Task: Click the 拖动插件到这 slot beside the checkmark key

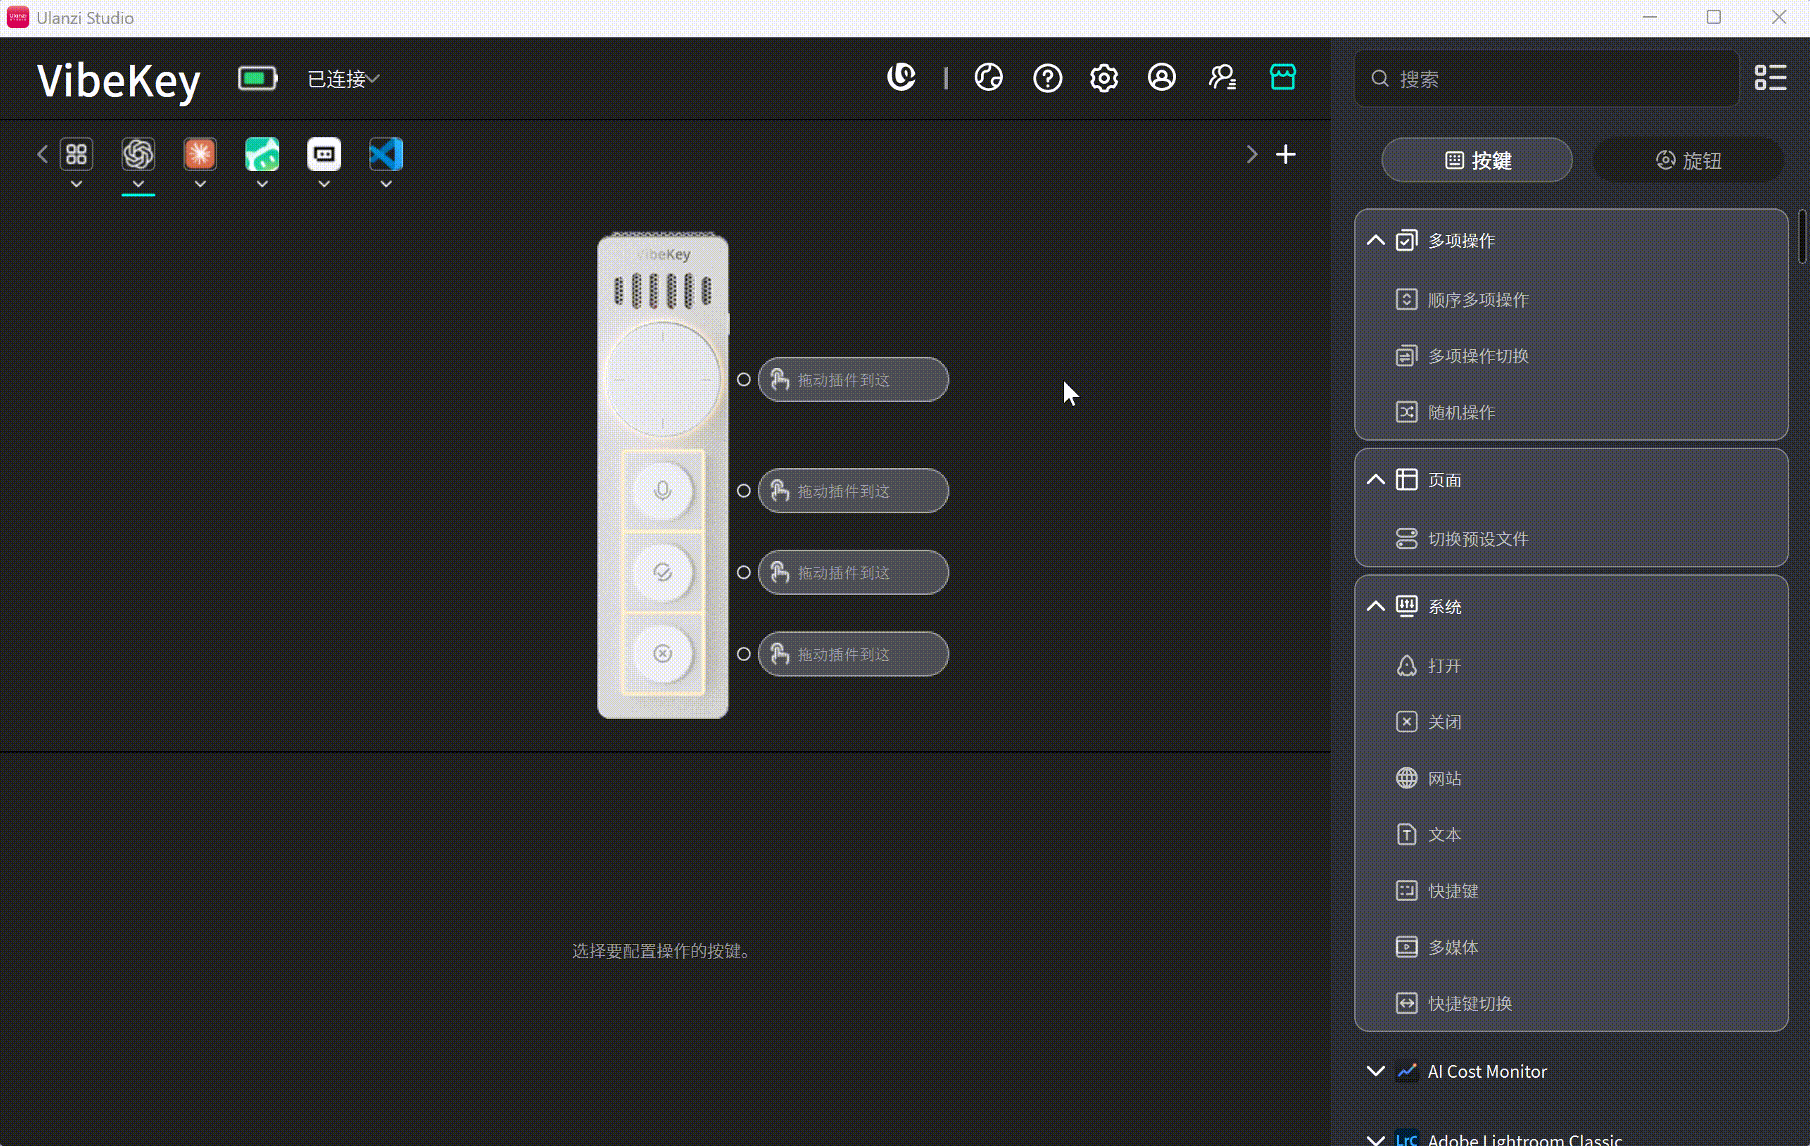Action: (853, 573)
